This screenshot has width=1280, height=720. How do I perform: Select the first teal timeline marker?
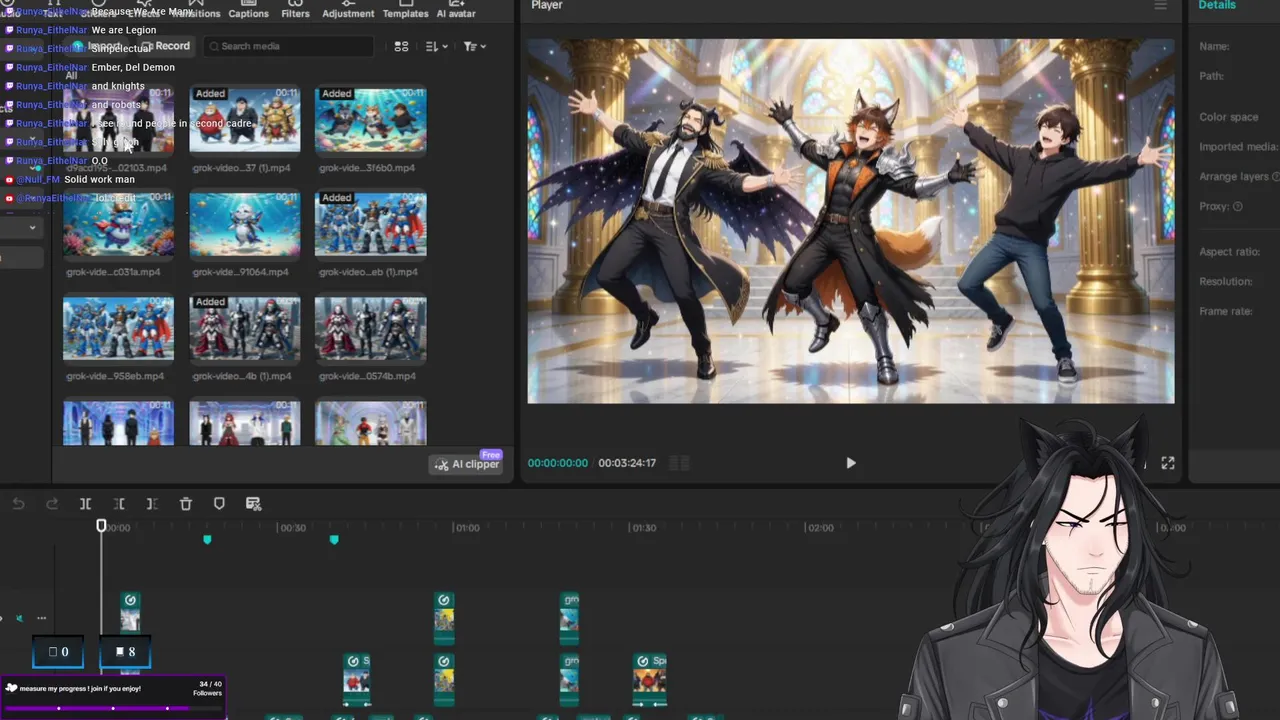point(207,540)
